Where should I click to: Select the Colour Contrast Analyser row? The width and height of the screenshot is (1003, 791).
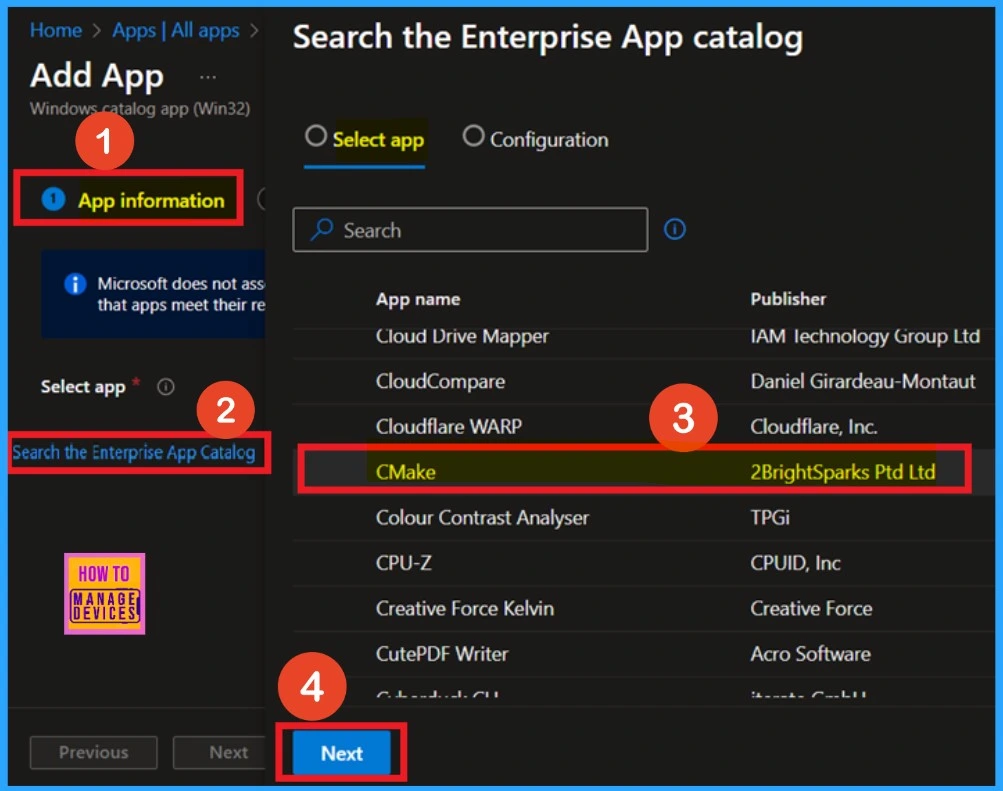[643, 517]
